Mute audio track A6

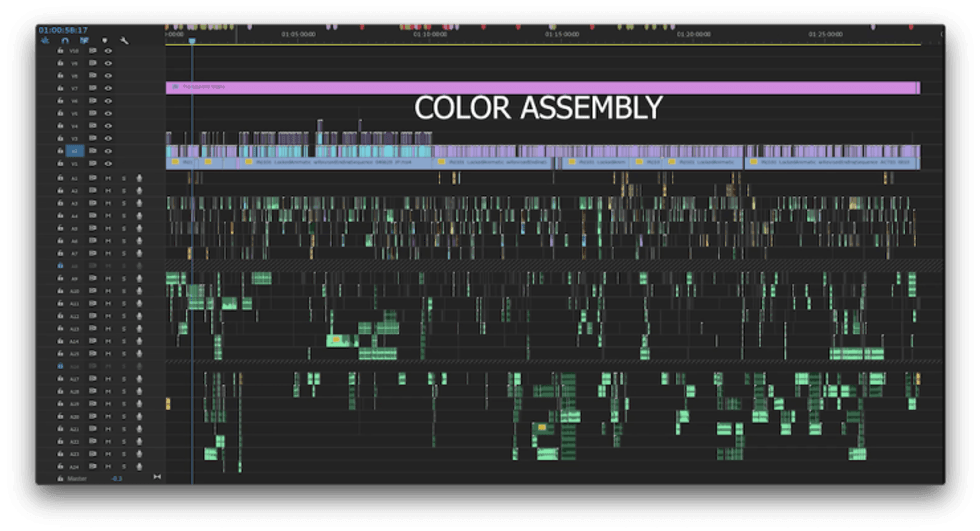(x=108, y=241)
